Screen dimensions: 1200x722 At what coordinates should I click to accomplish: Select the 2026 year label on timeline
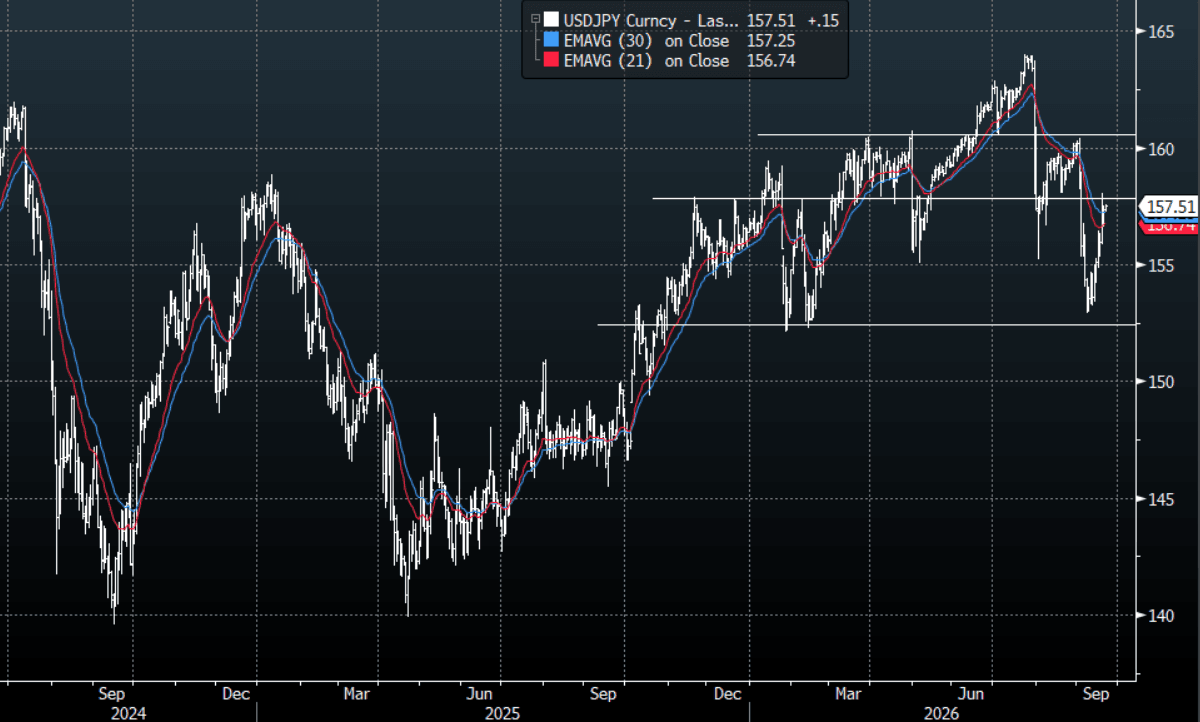point(942,713)
